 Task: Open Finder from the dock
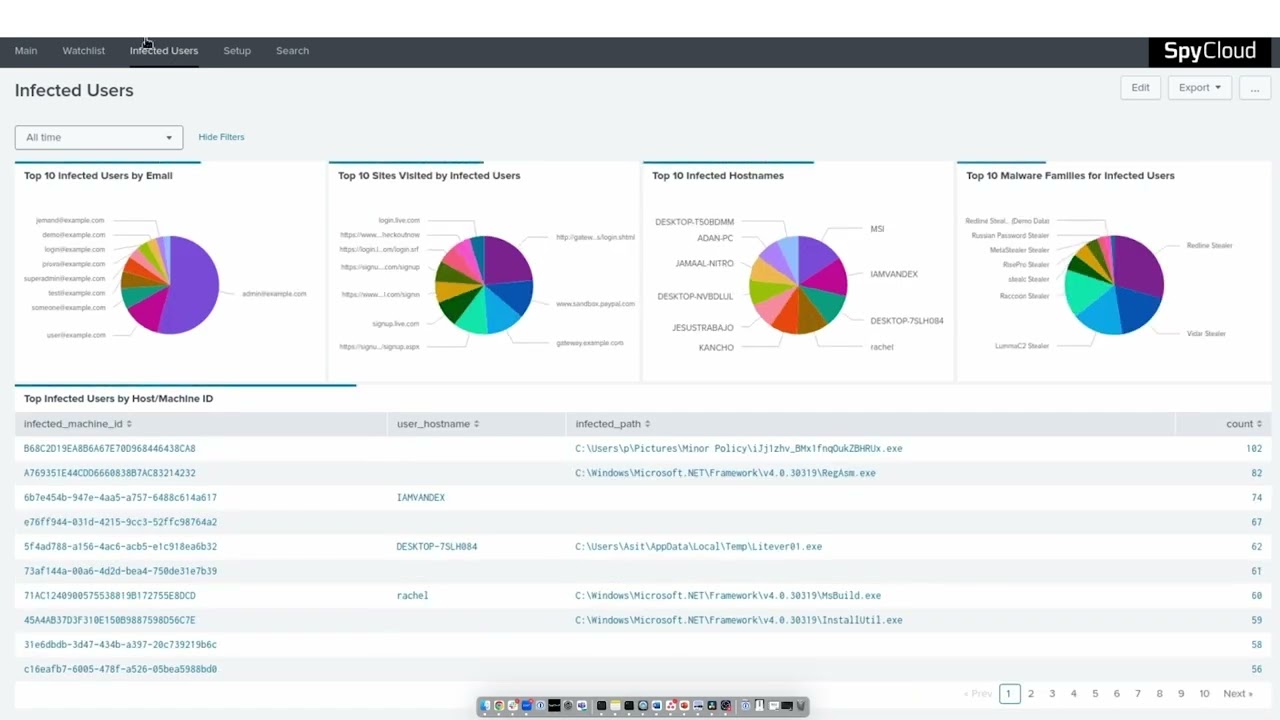[x=485, y=705]
